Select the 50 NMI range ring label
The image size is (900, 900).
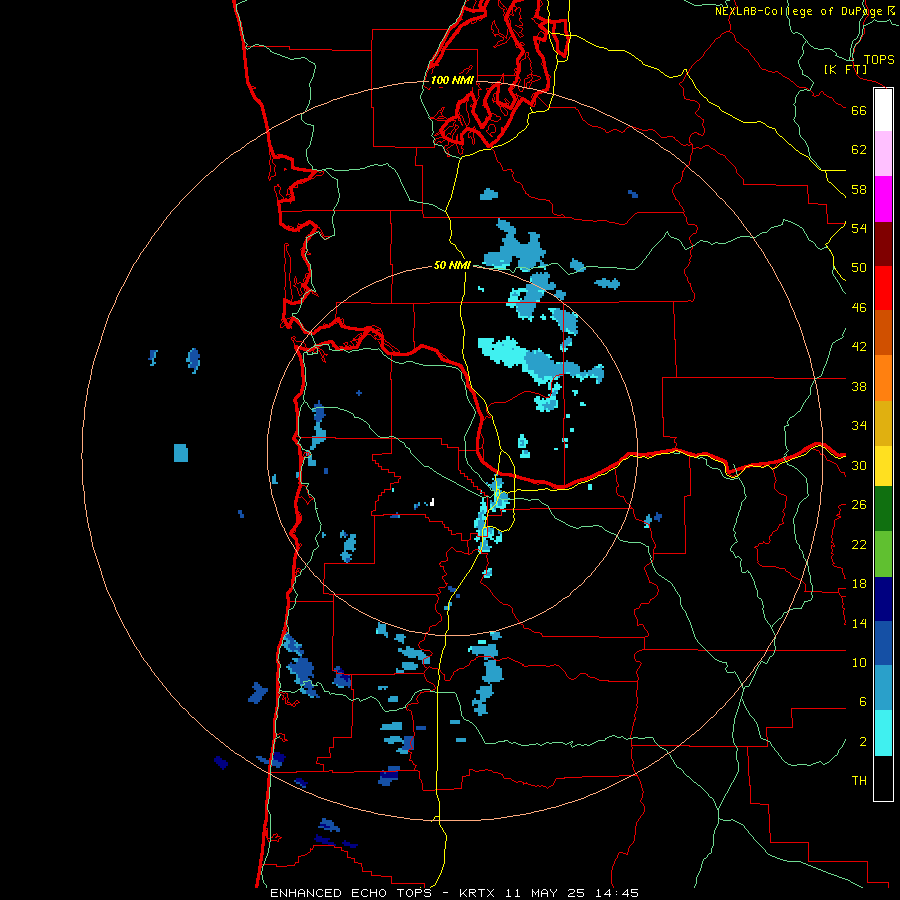(452, 265)
